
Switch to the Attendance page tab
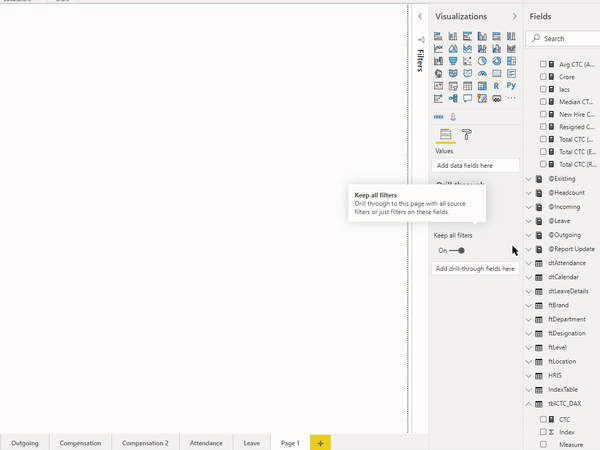[x=206, y=443]
